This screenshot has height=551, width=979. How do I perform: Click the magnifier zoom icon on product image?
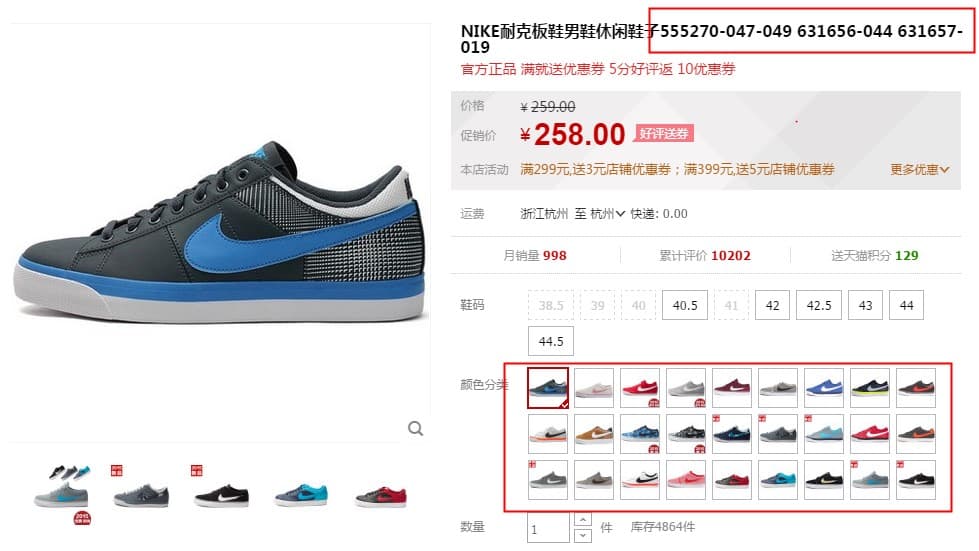coord(415,429)
